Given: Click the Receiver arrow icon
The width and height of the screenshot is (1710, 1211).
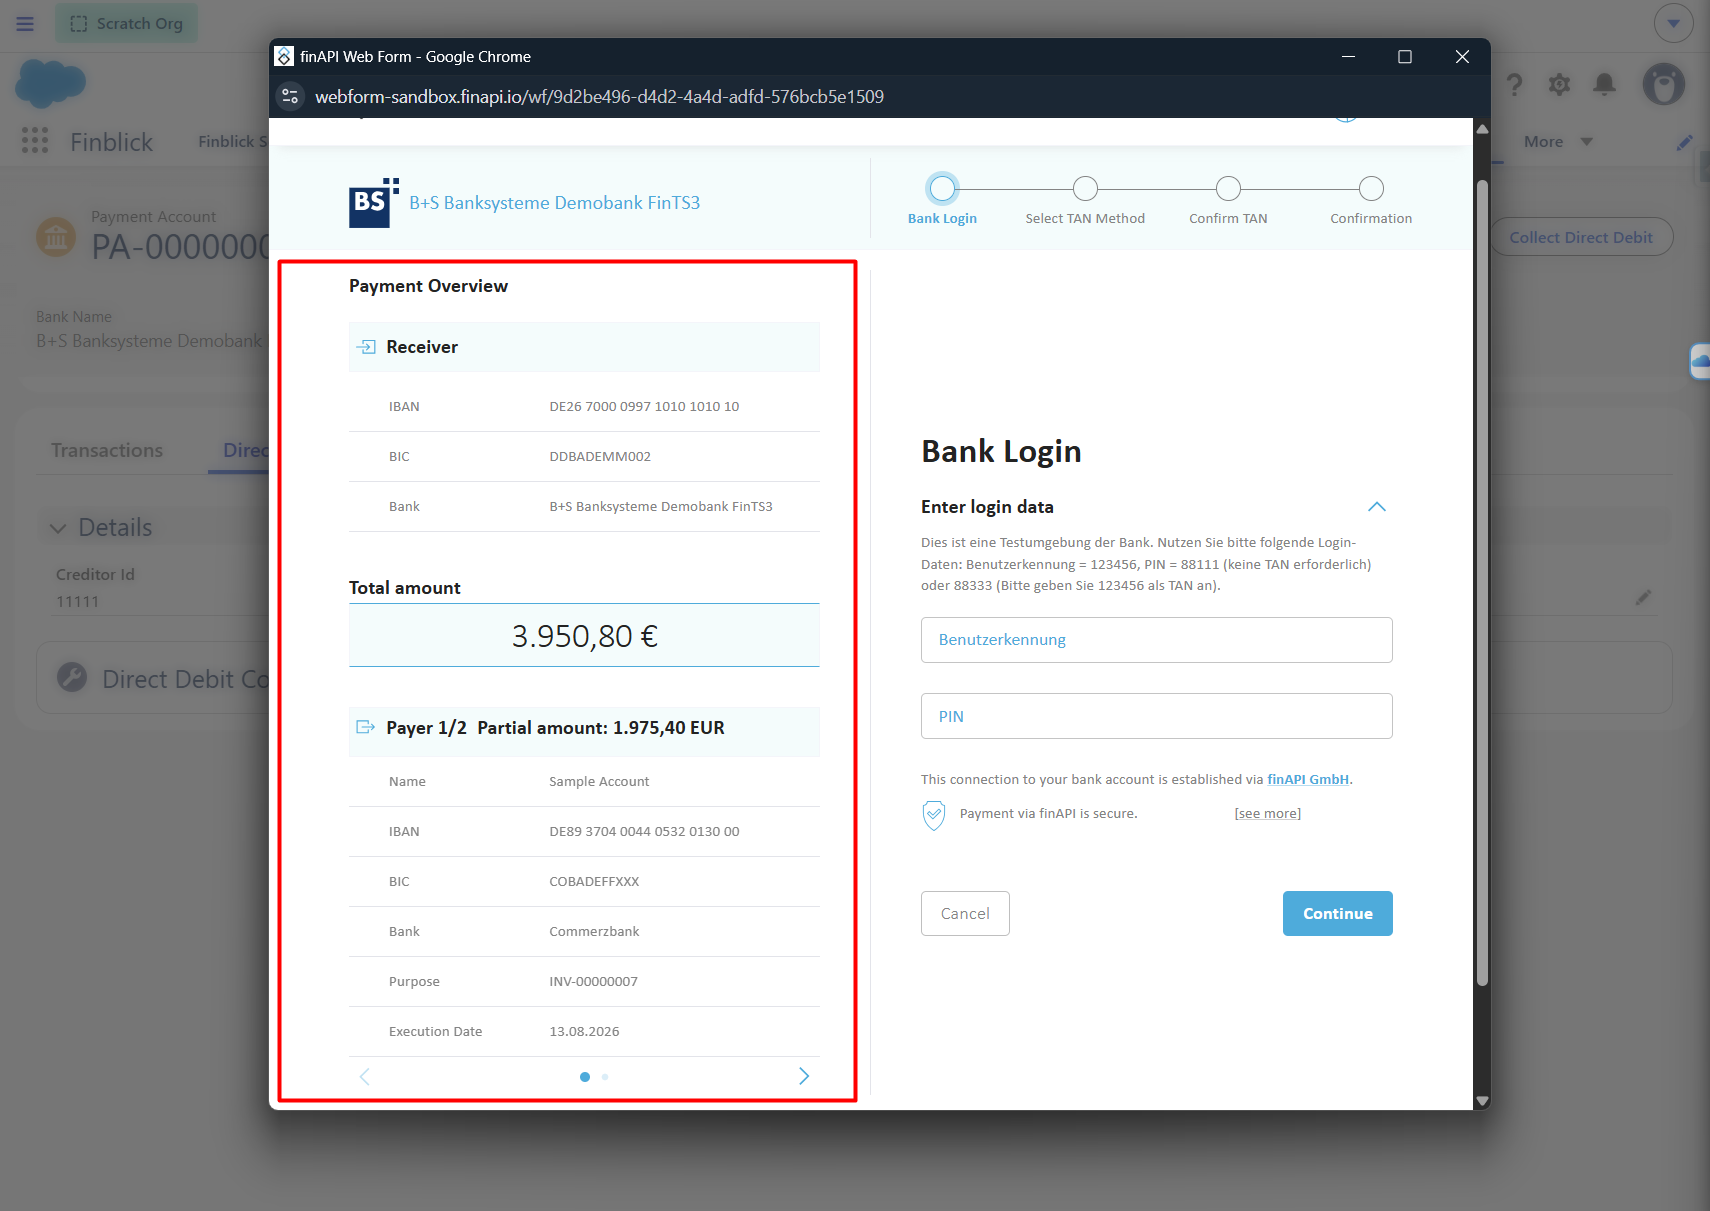Looking at the screenshot, I should (x=366, y=347).
